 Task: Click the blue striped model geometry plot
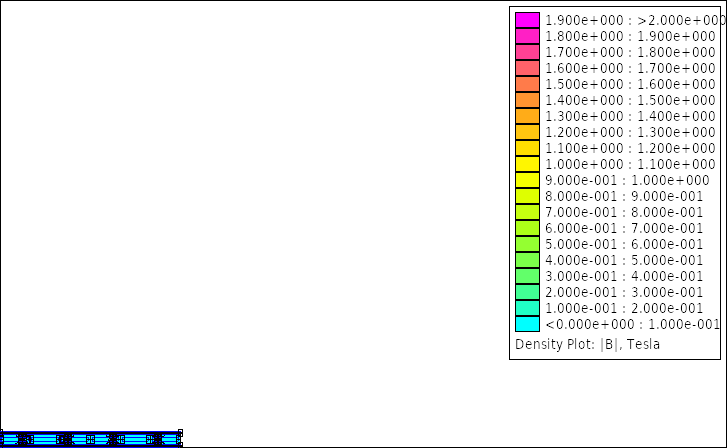91,438
